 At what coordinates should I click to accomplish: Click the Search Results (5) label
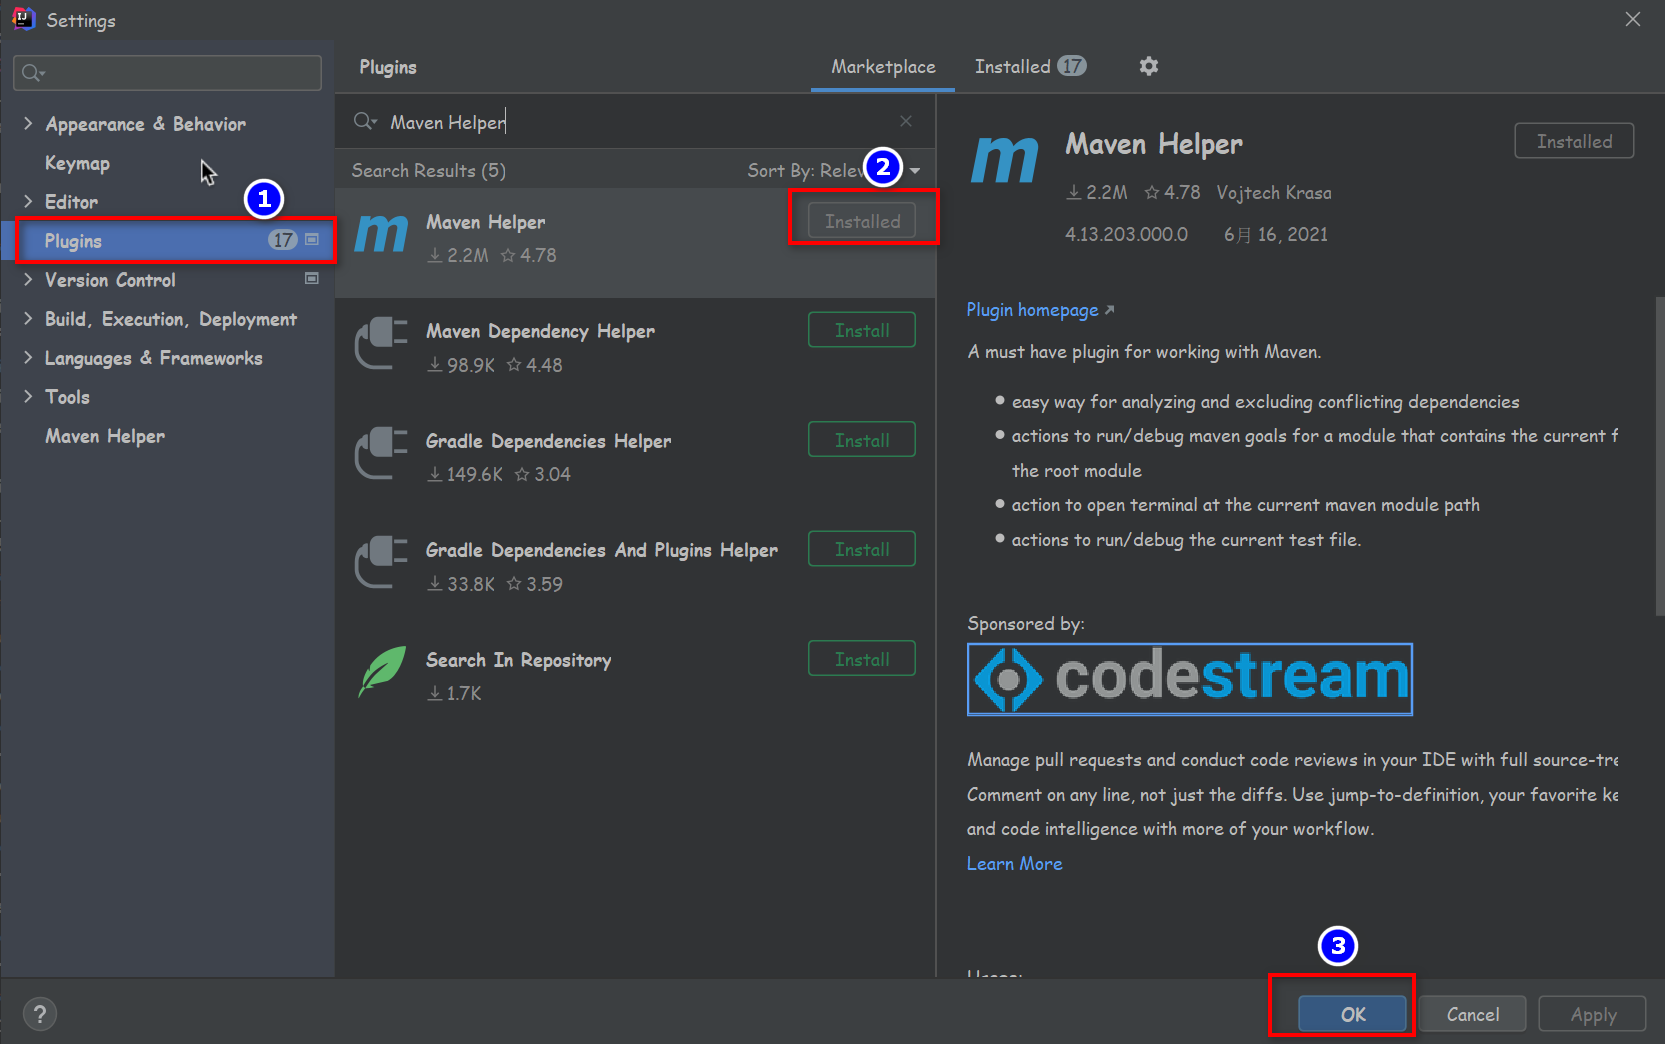pyautogui.click(x=428, y=171)
